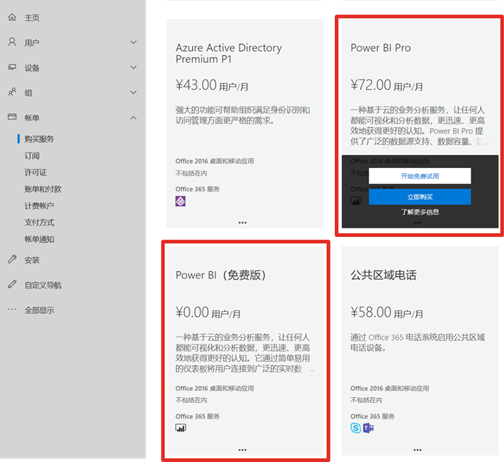
Task: Click 公共区域电话 card title
Action: coord(383,275)
